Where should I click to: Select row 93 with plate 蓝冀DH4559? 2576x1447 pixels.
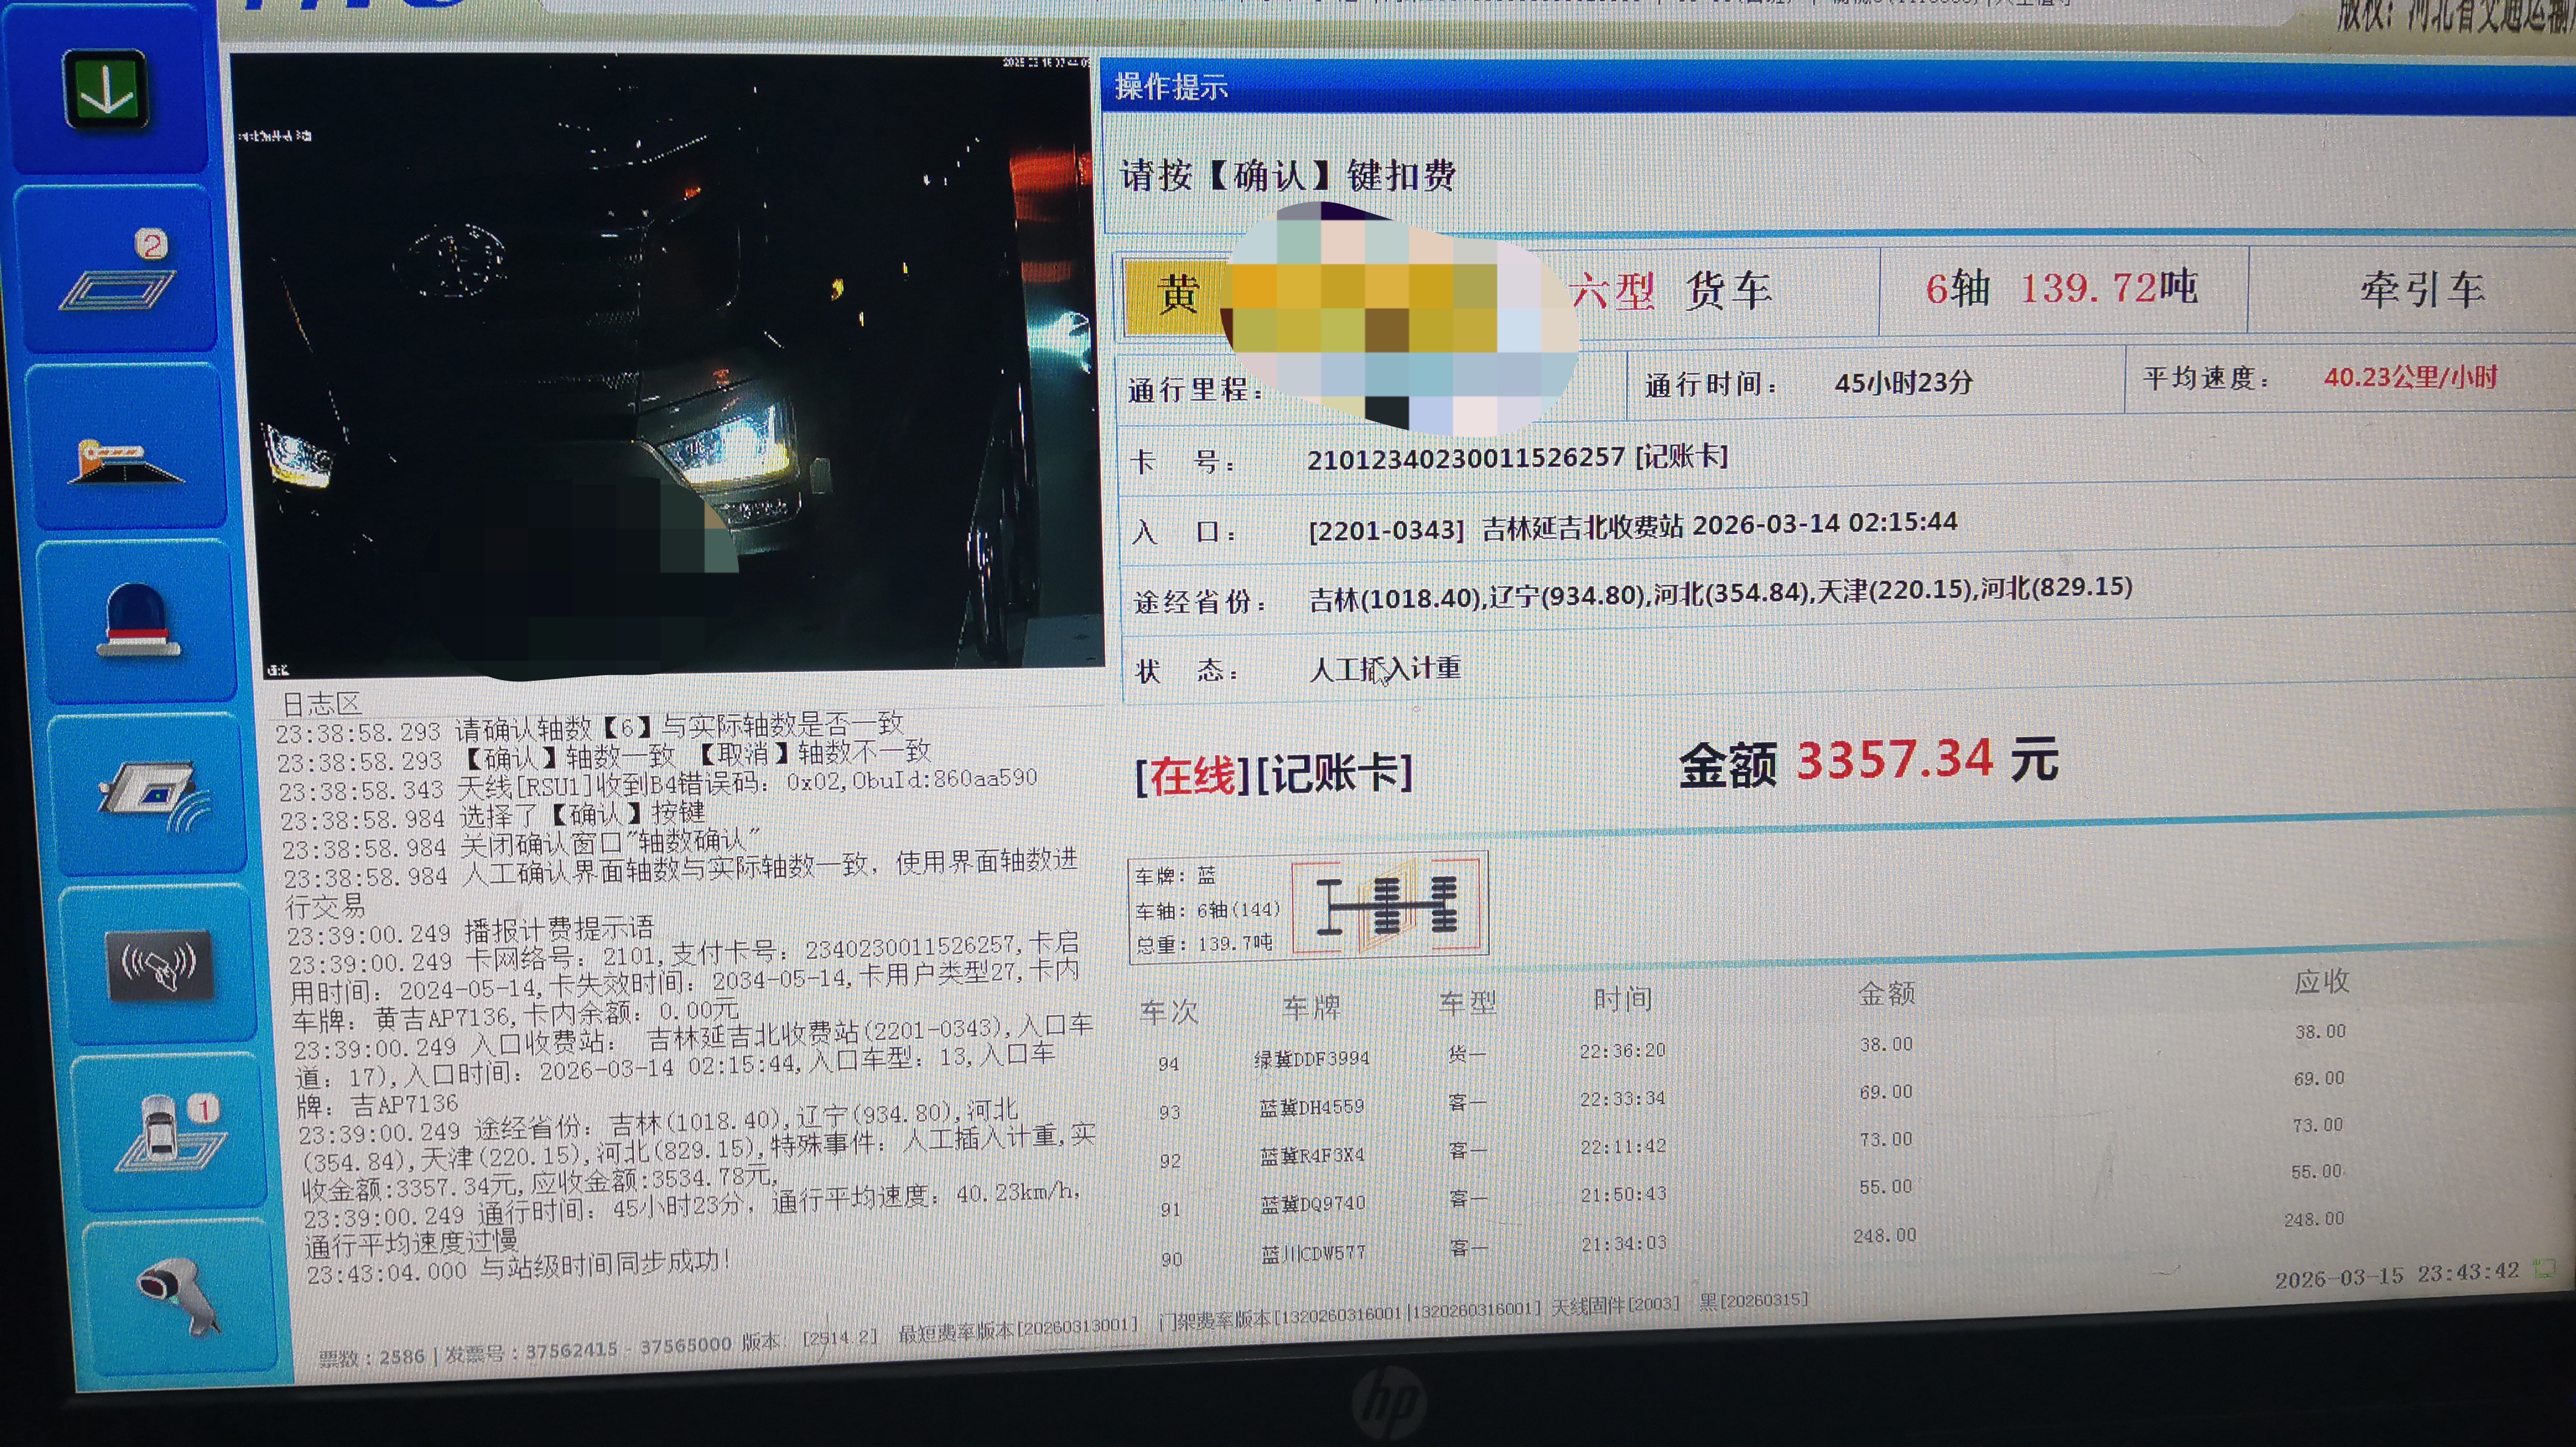click(x=1311, y=1108)
